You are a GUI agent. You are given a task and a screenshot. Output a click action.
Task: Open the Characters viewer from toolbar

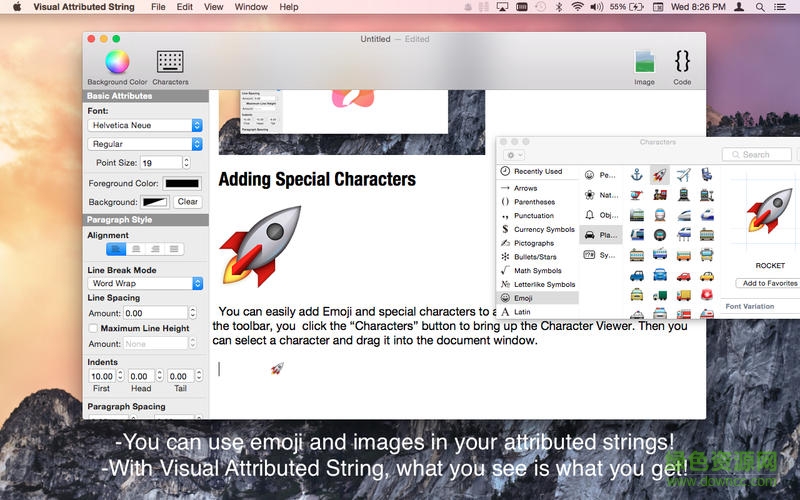pos(170,61)
